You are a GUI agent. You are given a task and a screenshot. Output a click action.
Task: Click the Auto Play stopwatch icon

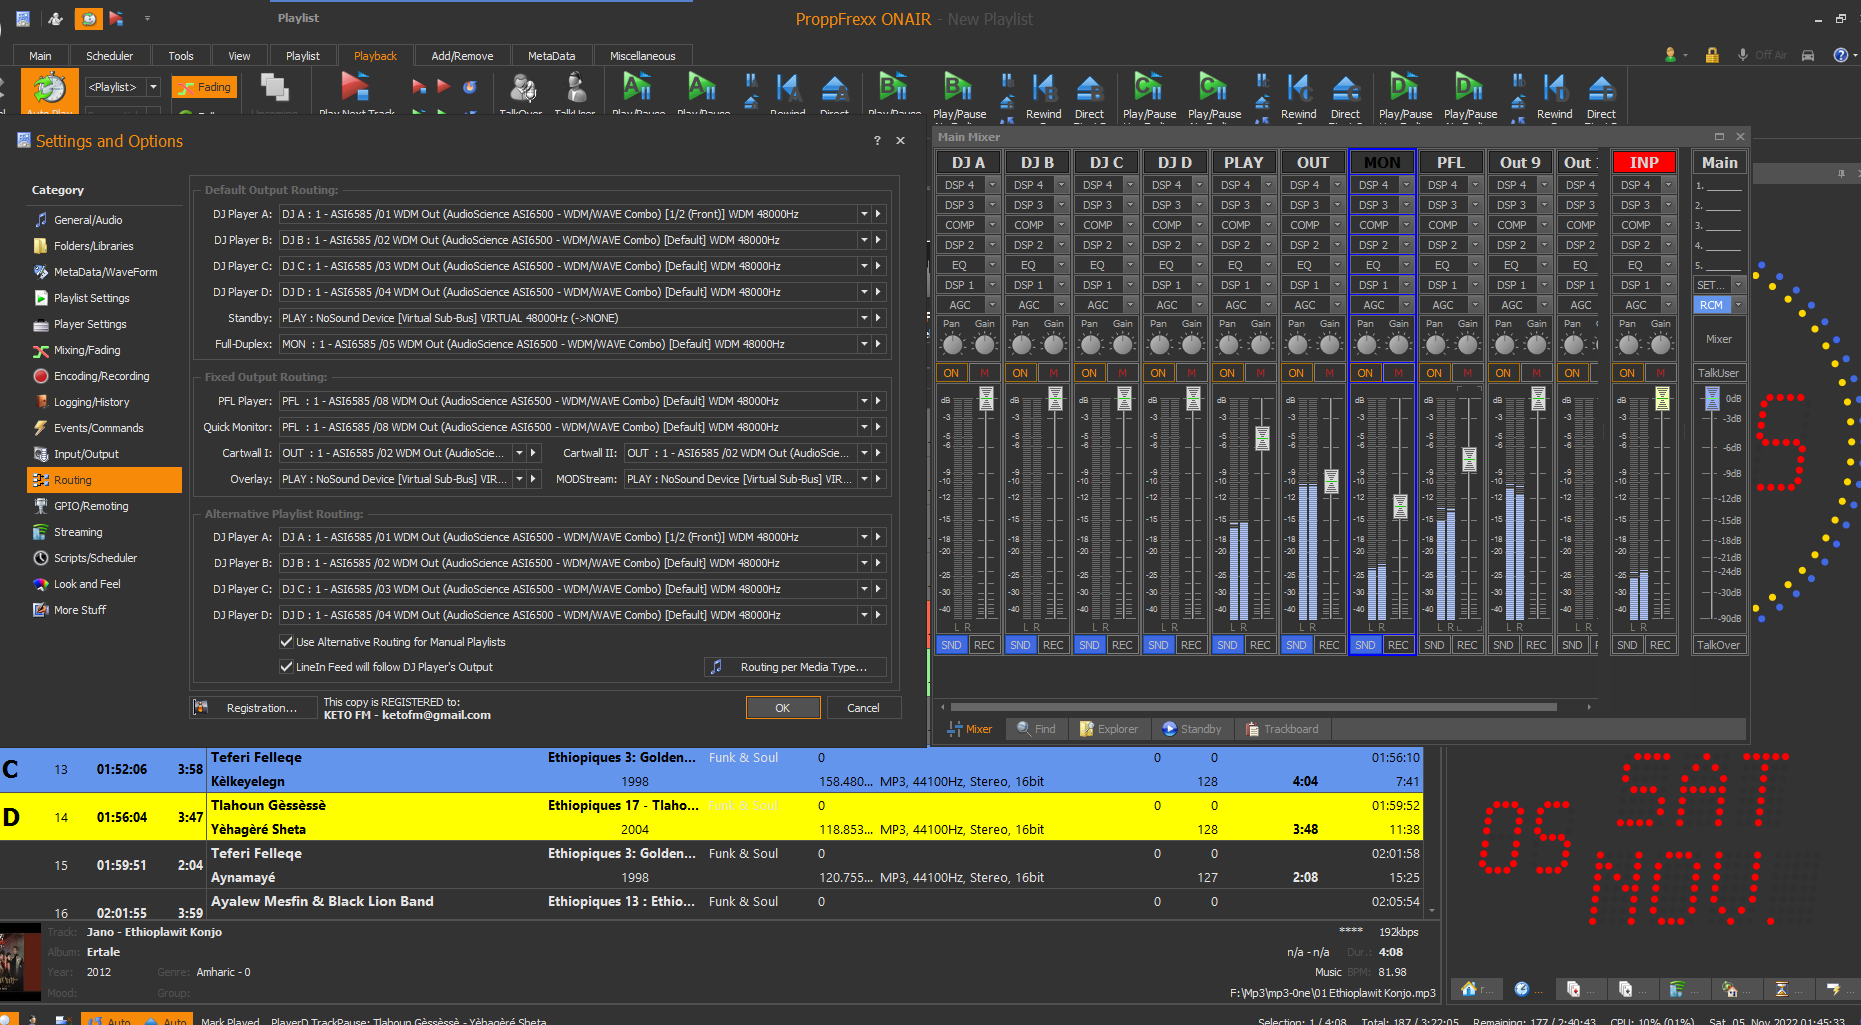pos(48,90)
